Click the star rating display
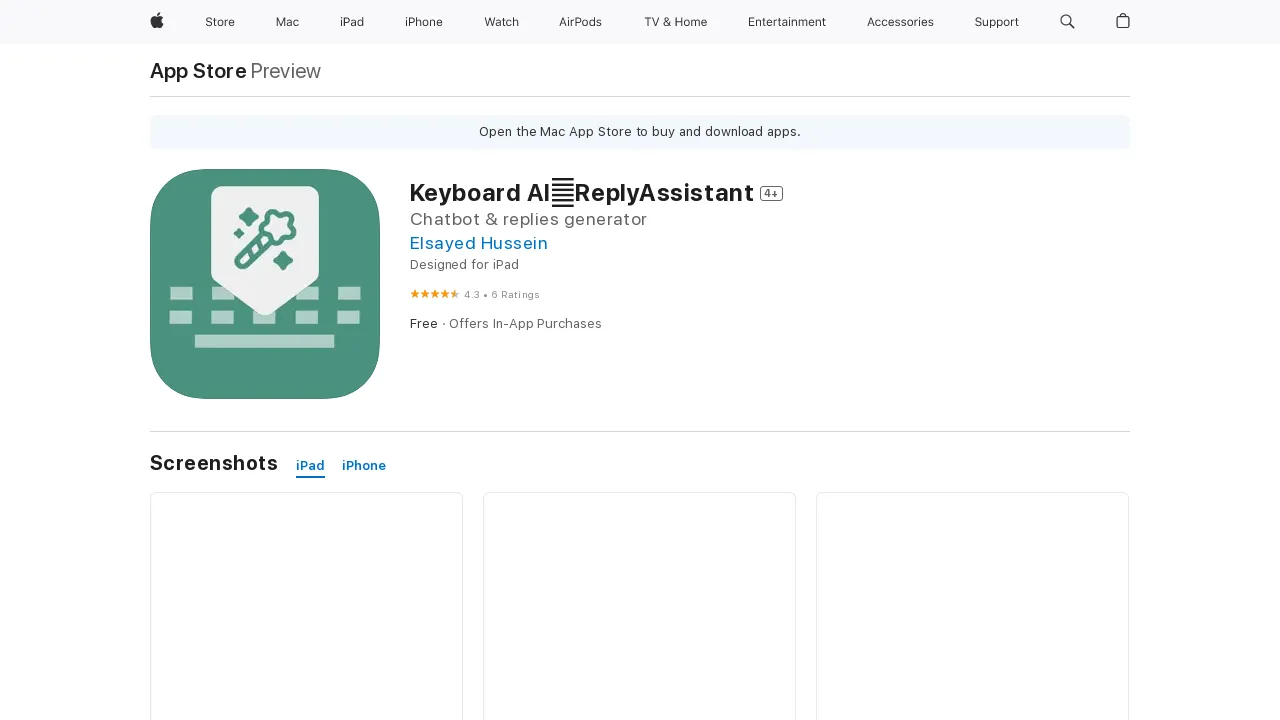The width and height of the screenshot is (1280, 720). (435, 294)
